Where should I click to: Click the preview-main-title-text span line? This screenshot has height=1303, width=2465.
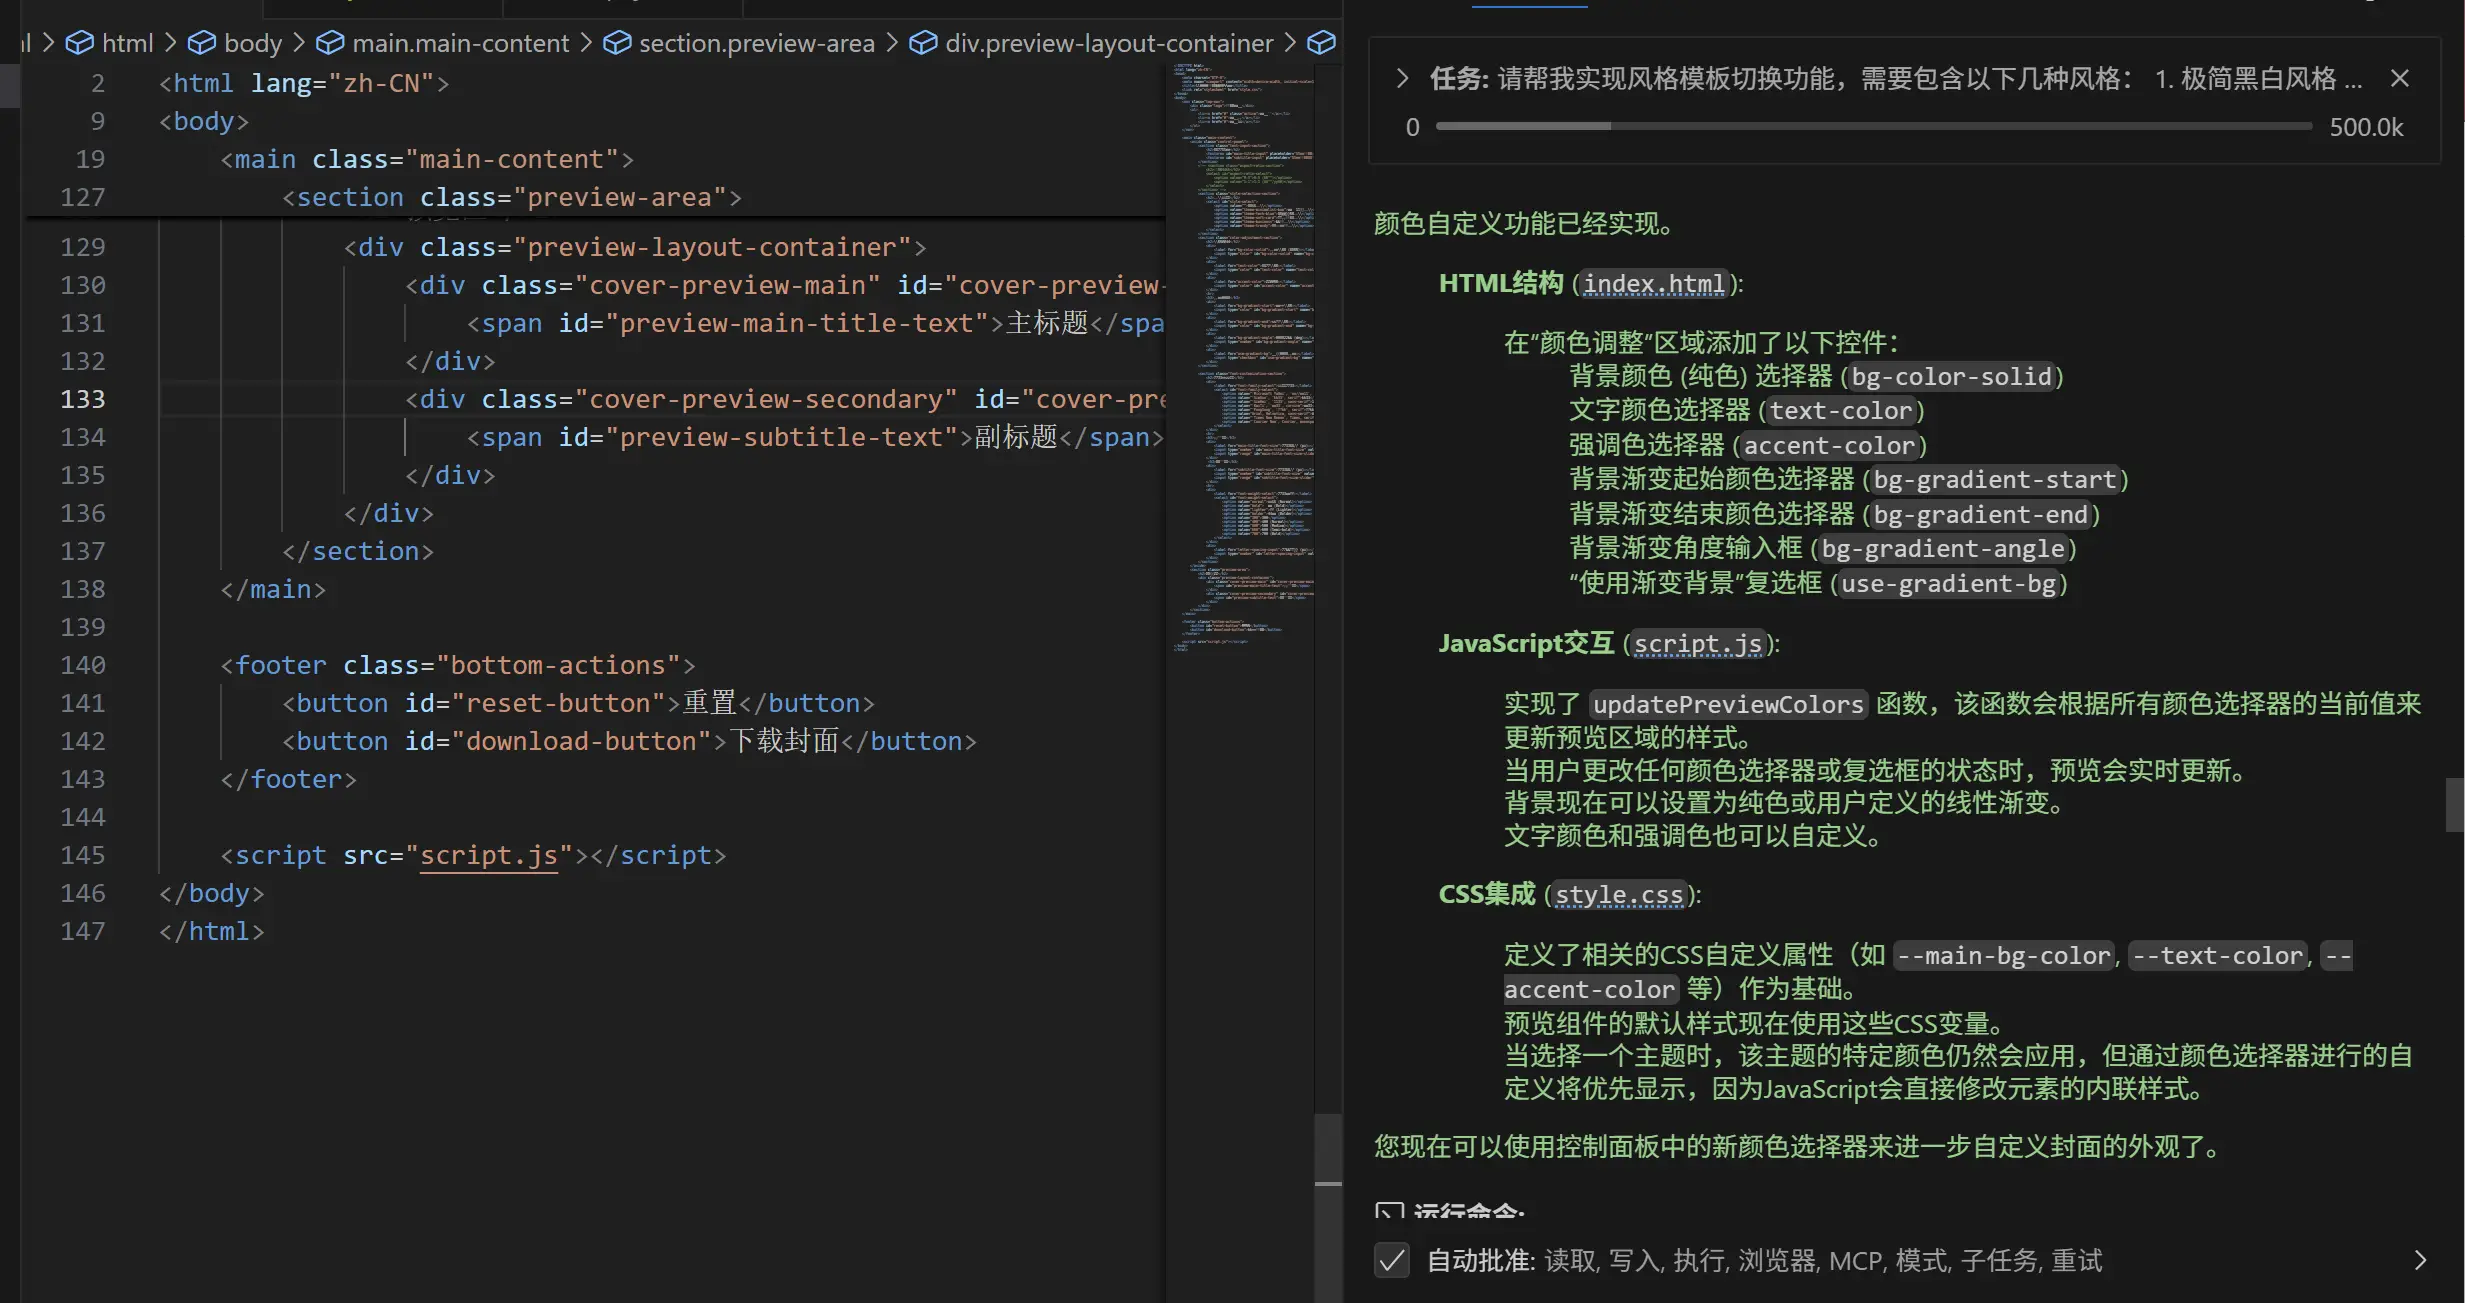(815, 323)
